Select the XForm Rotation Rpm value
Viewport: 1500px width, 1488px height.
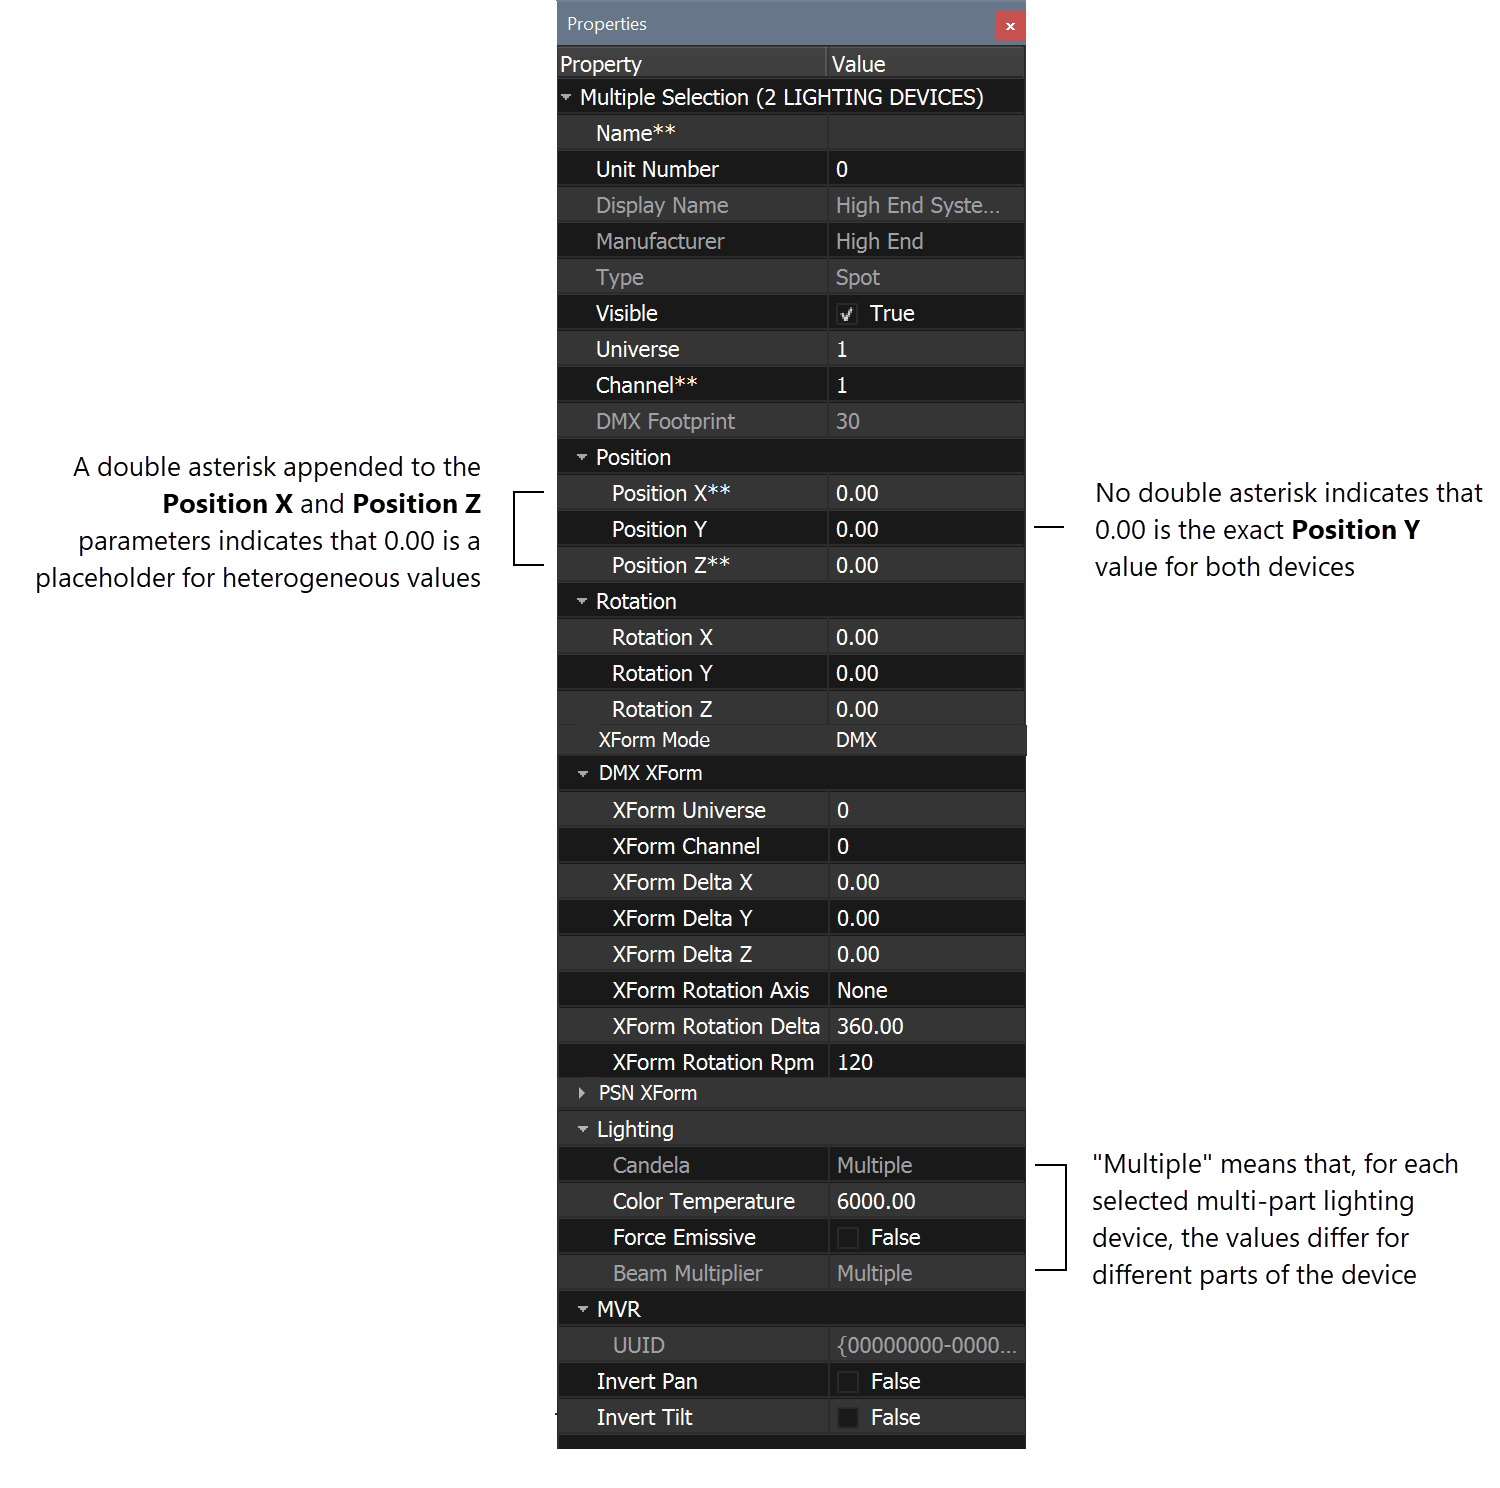[926, 1062]
